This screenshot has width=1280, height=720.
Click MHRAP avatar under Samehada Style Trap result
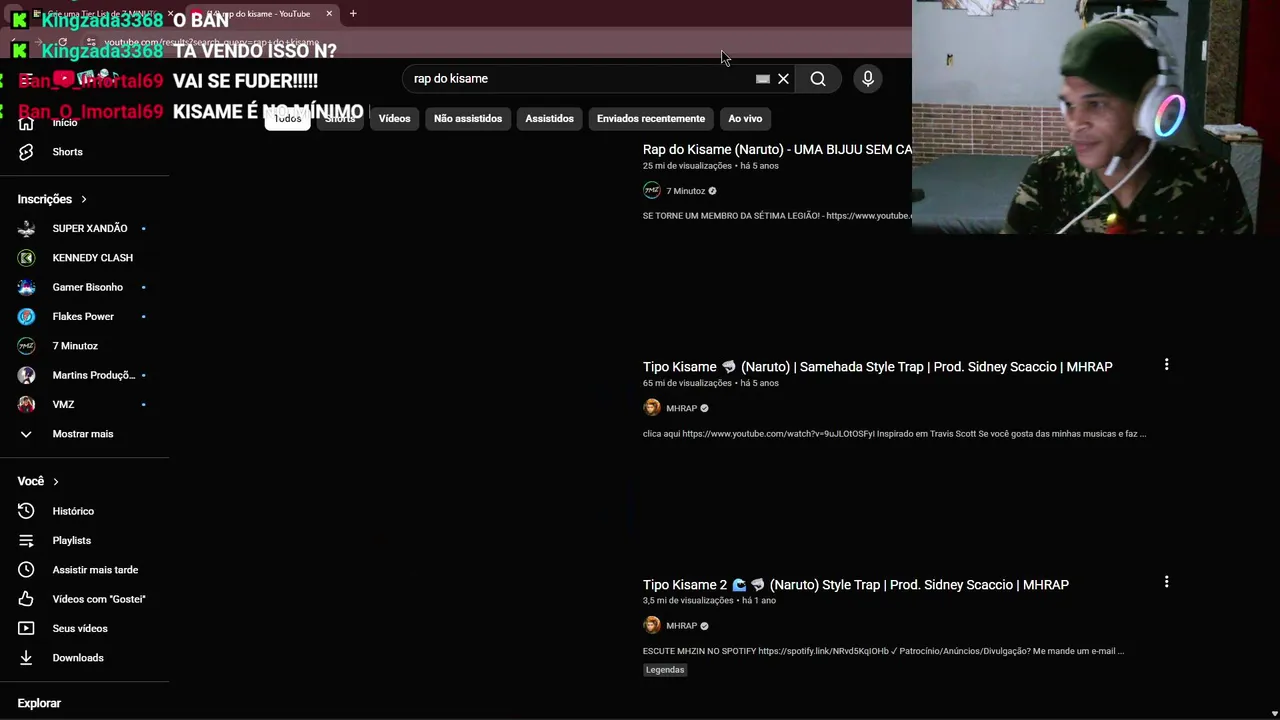pos(652,408)
